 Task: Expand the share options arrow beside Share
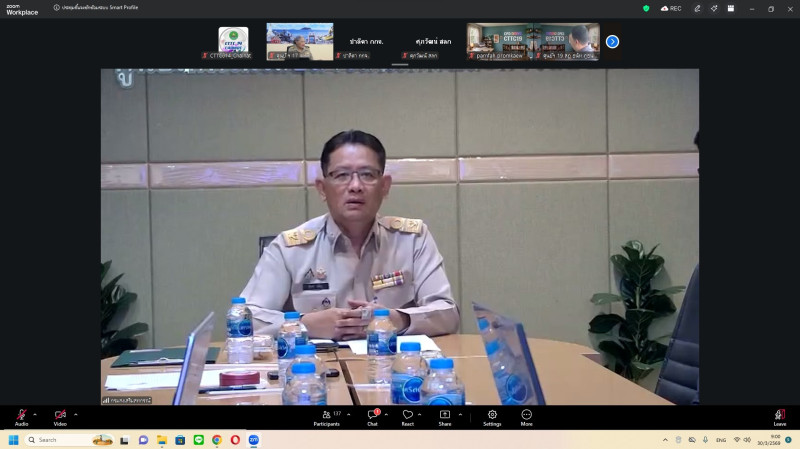point(460,414)
